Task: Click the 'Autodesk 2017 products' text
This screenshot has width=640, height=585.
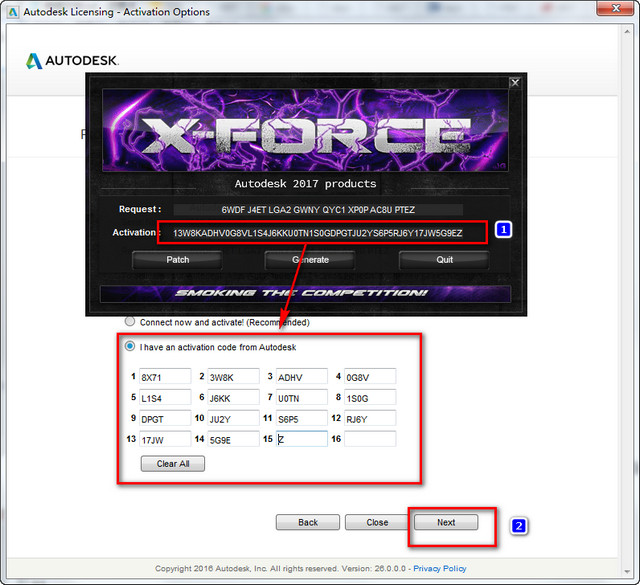Action: point(305,184)
